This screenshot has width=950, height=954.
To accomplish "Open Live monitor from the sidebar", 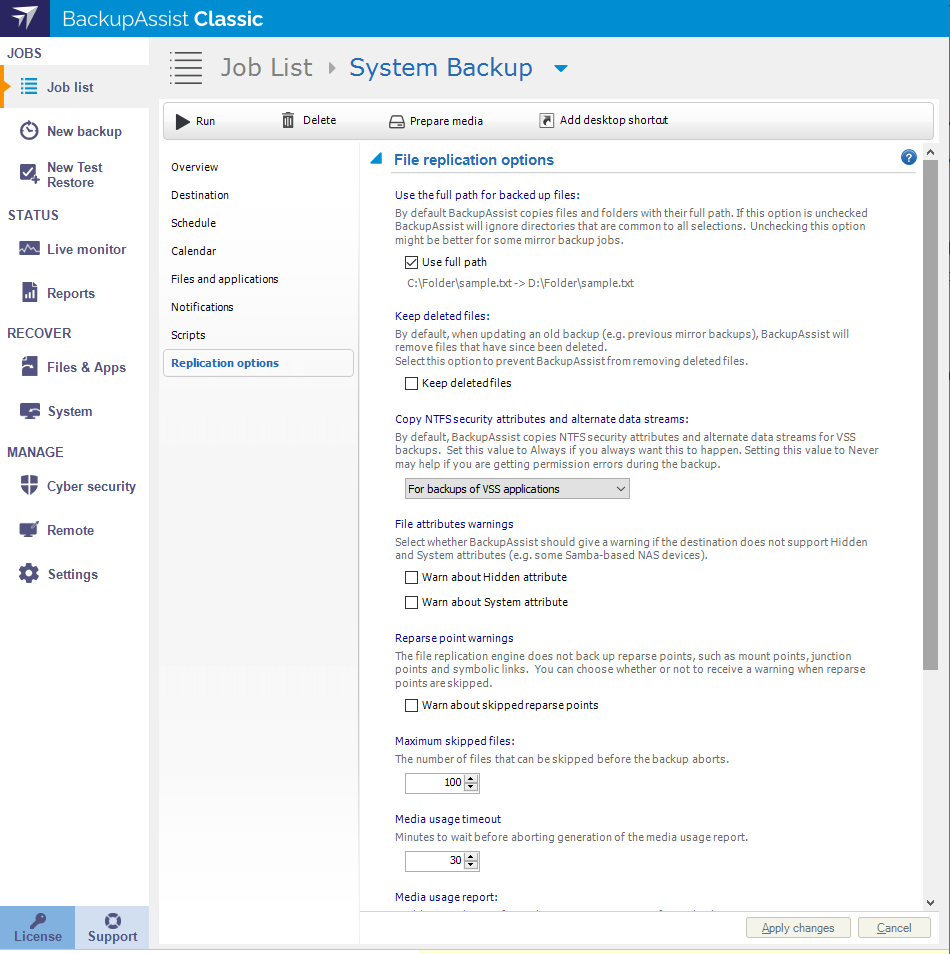I will 86,249.
